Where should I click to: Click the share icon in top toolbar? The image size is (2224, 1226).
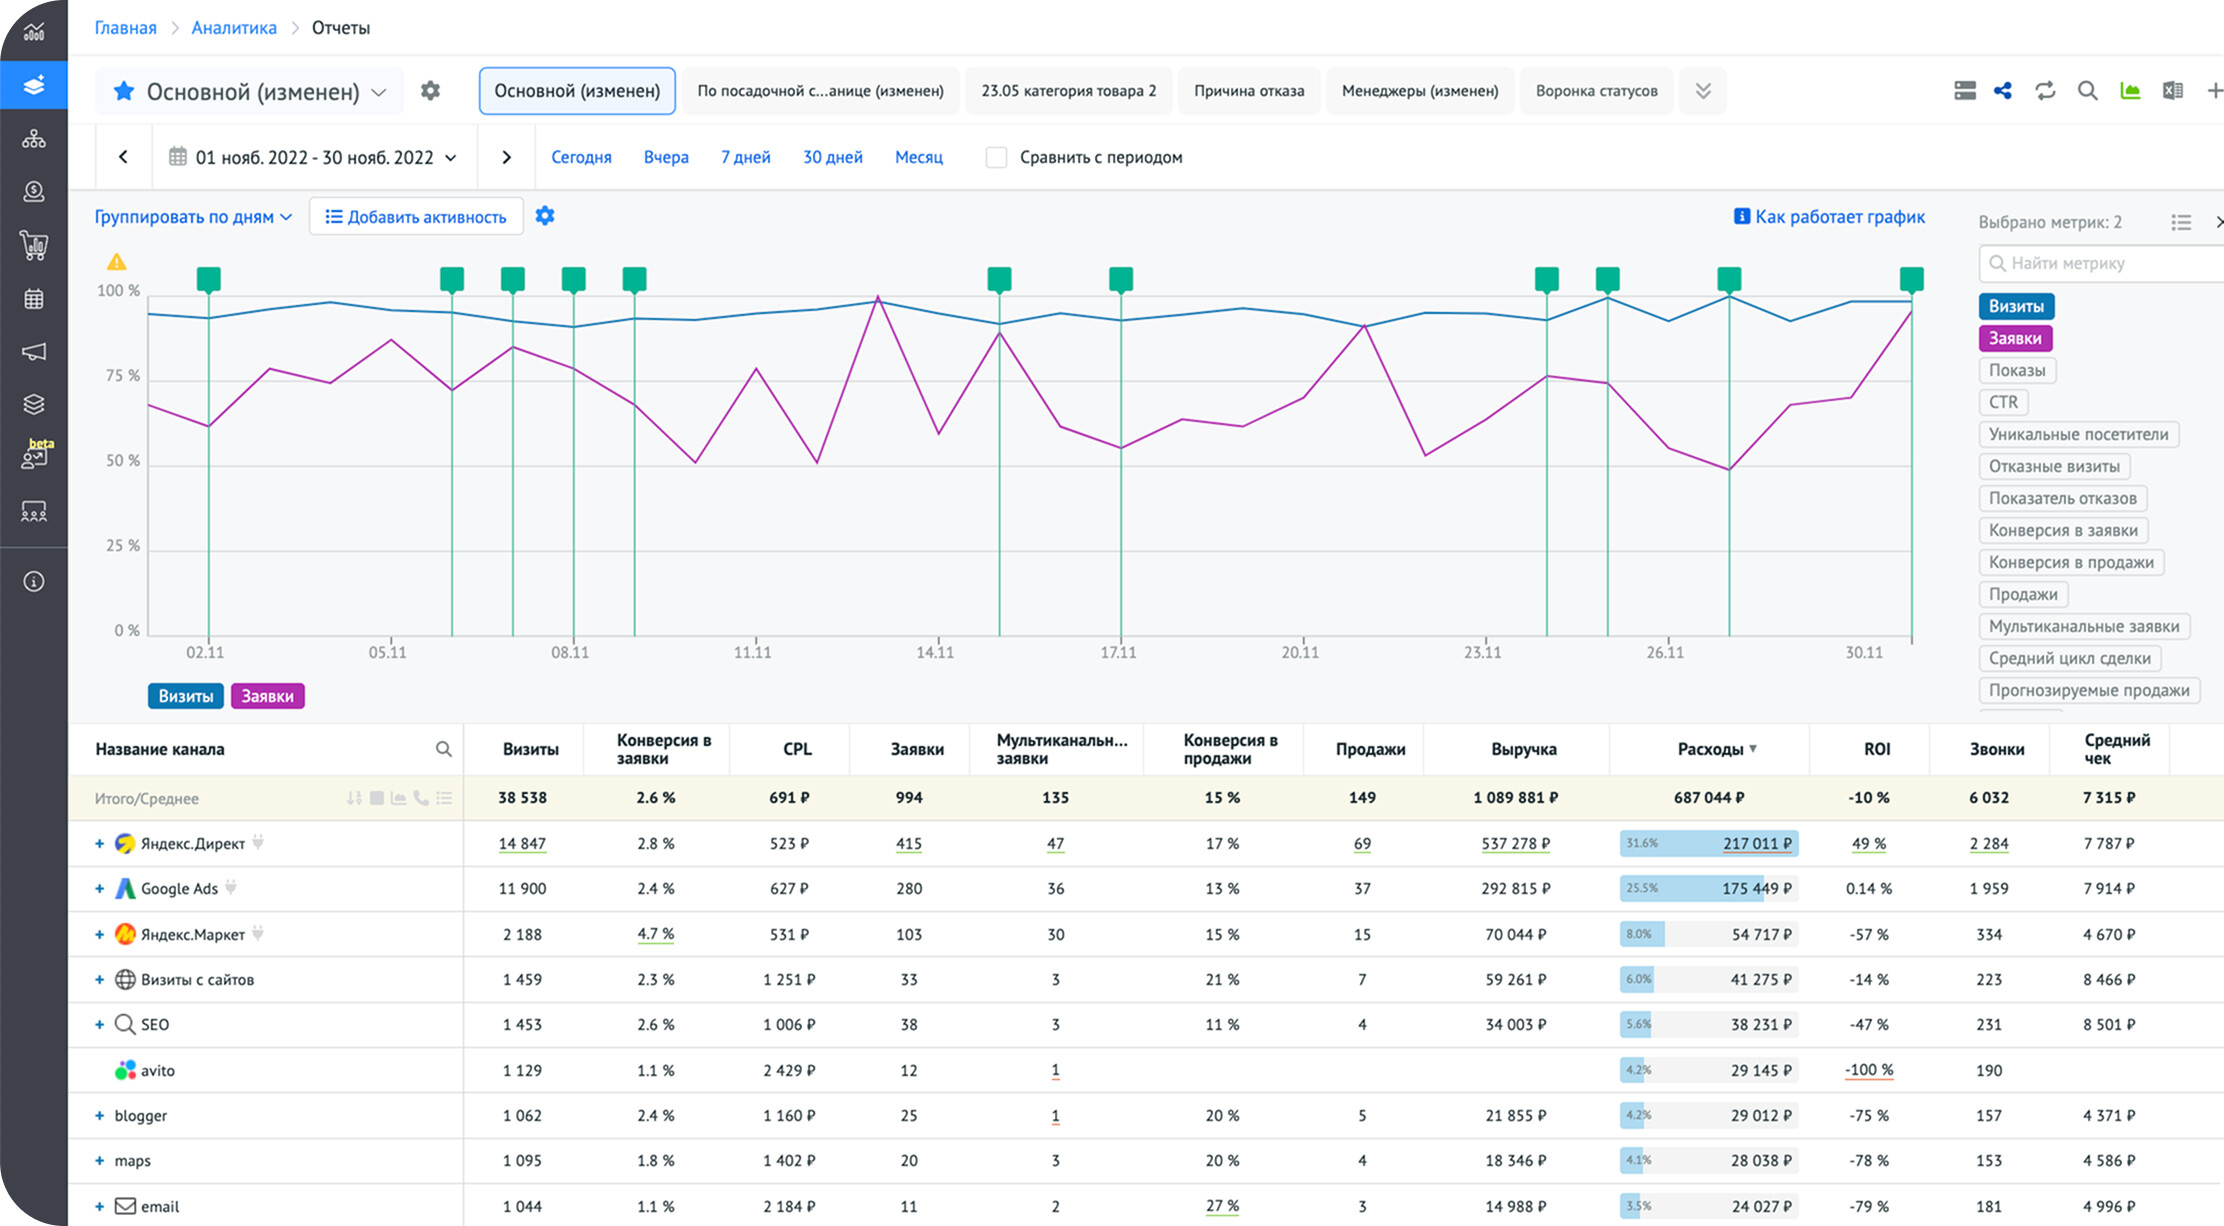coord(2002,91)
